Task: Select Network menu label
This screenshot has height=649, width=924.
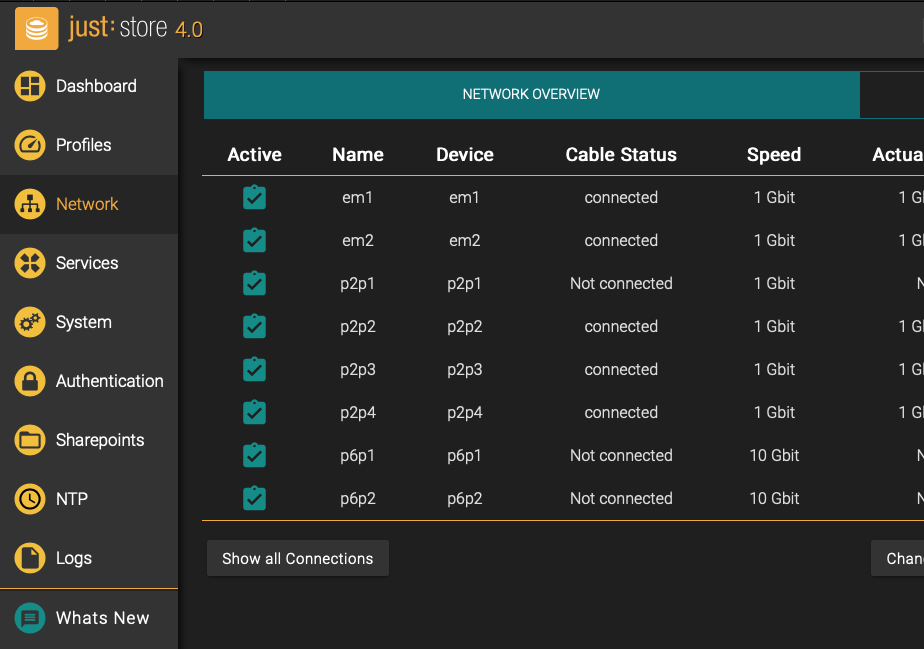Action: coord(87,204)
